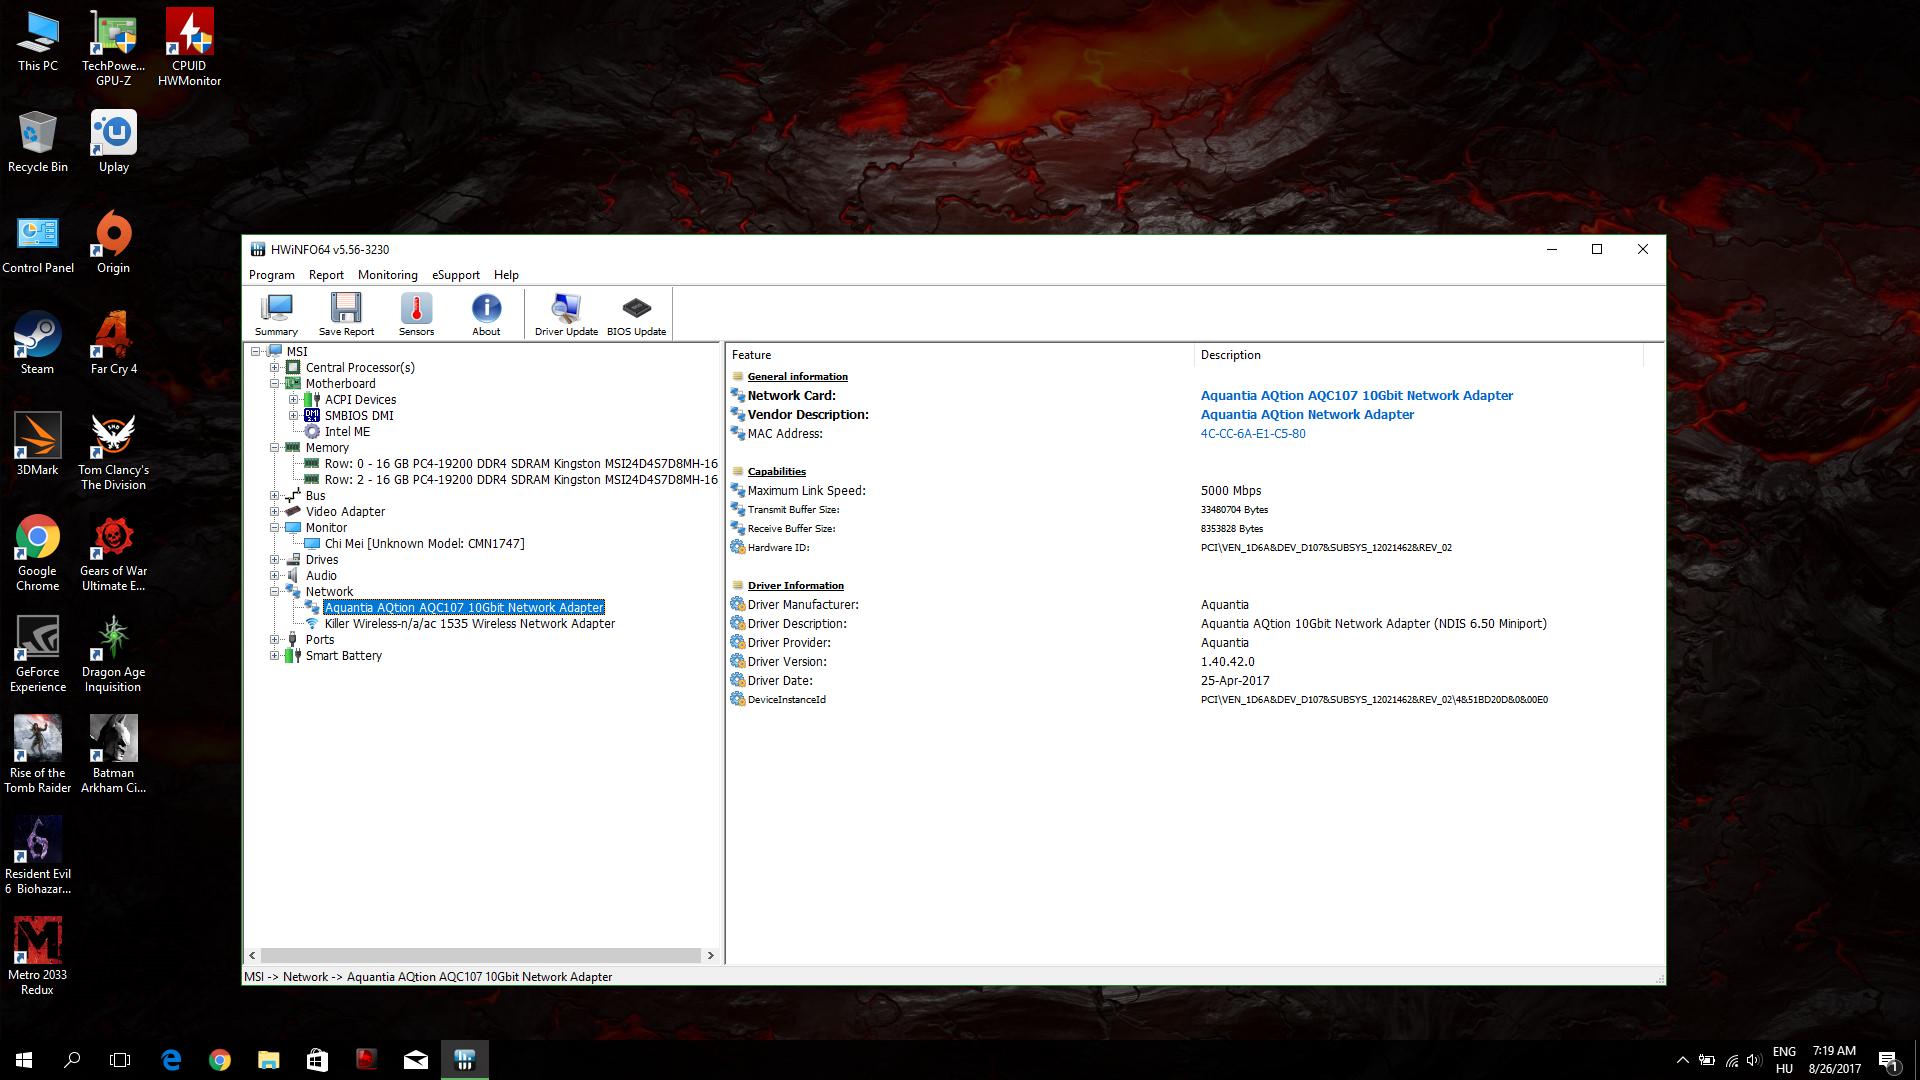Launch Origin desktop shortcut
Screen dimensions: 1920x1080
coord(113,243)
